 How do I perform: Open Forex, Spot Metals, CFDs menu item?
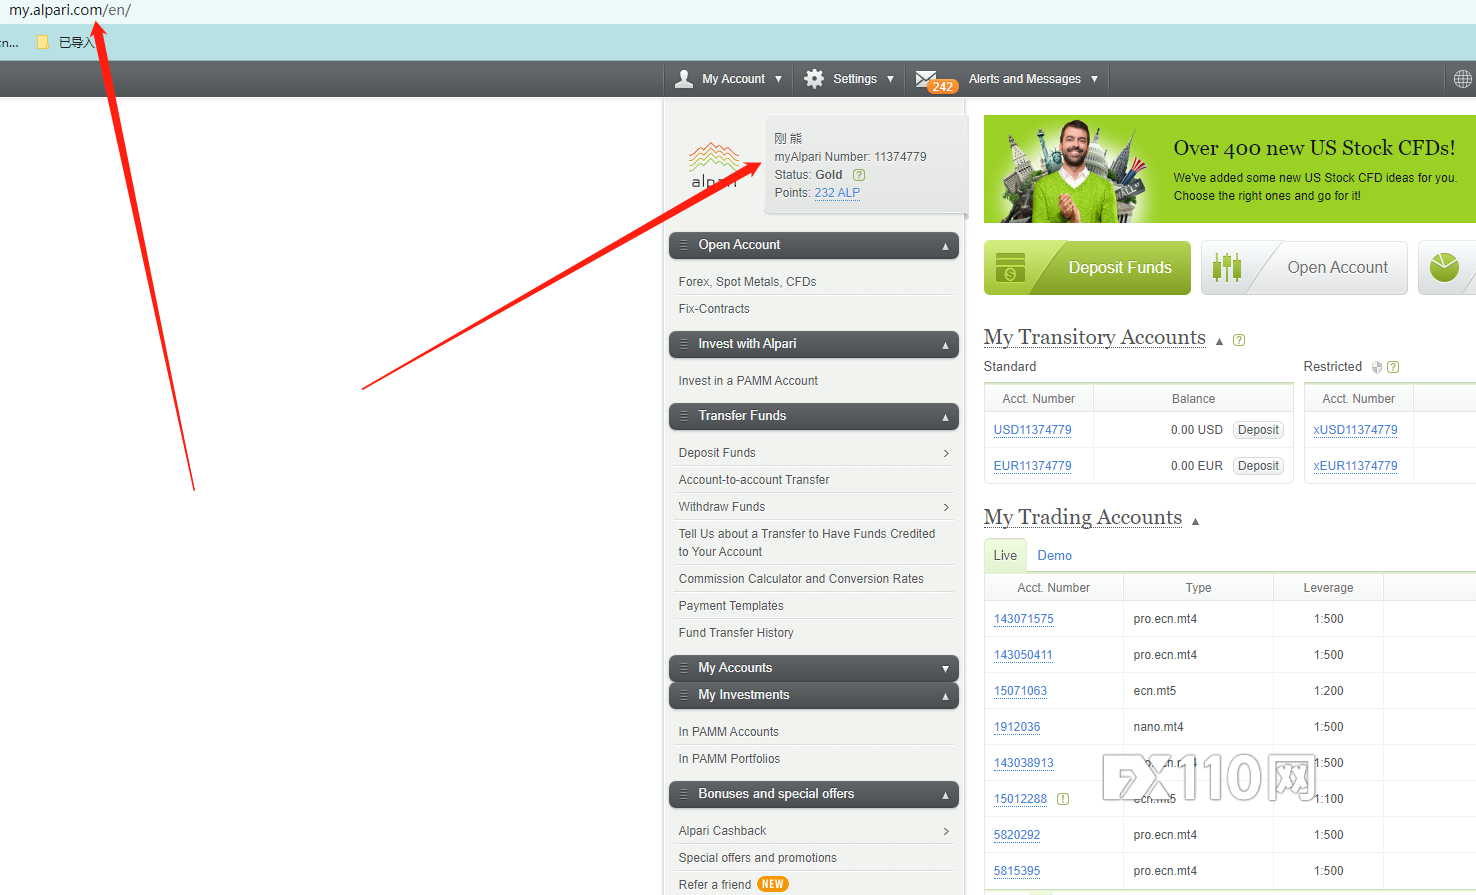click(747, 282)
